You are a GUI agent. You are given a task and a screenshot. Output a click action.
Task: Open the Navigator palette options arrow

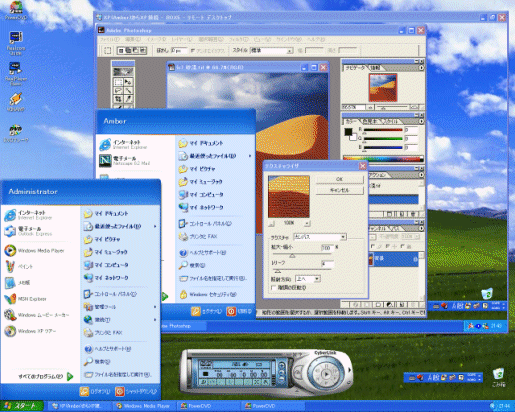[x=421, y=68]
